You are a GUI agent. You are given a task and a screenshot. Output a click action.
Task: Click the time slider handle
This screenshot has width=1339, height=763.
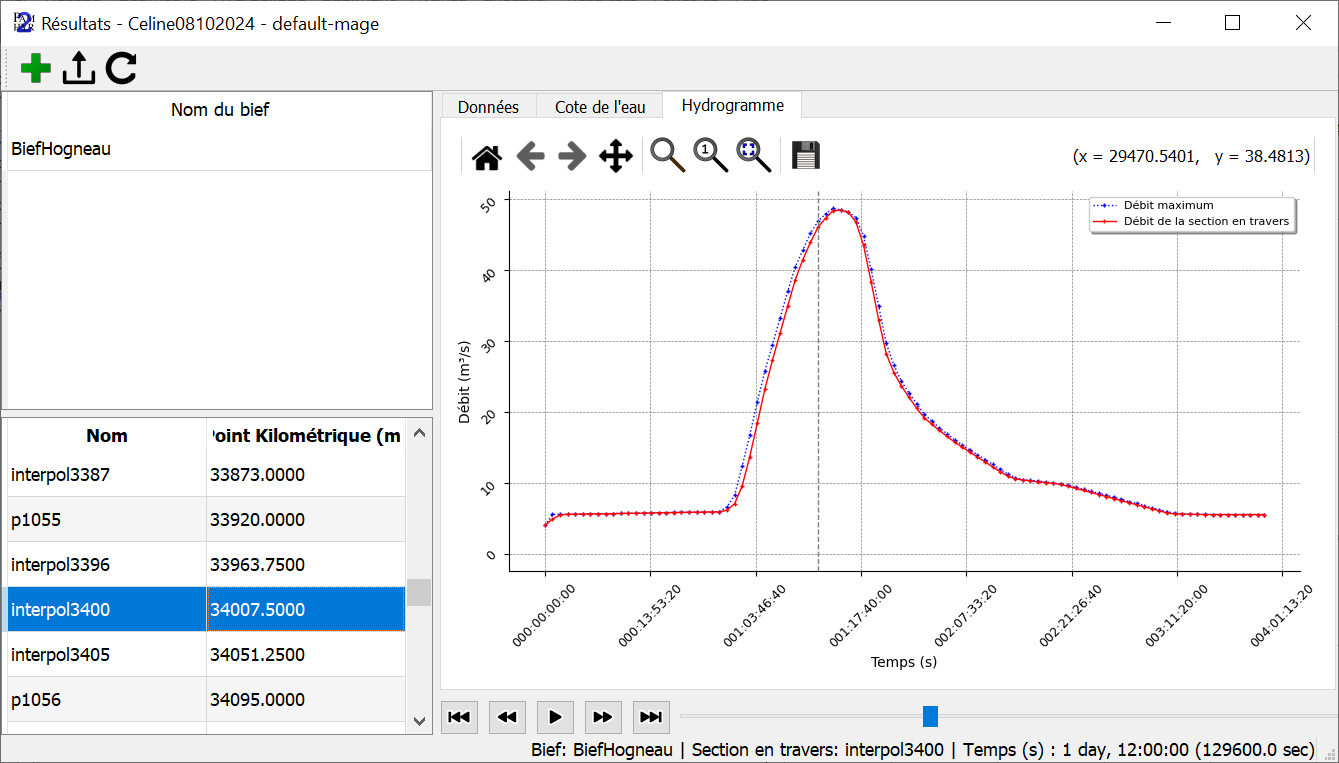pos(930,716)
